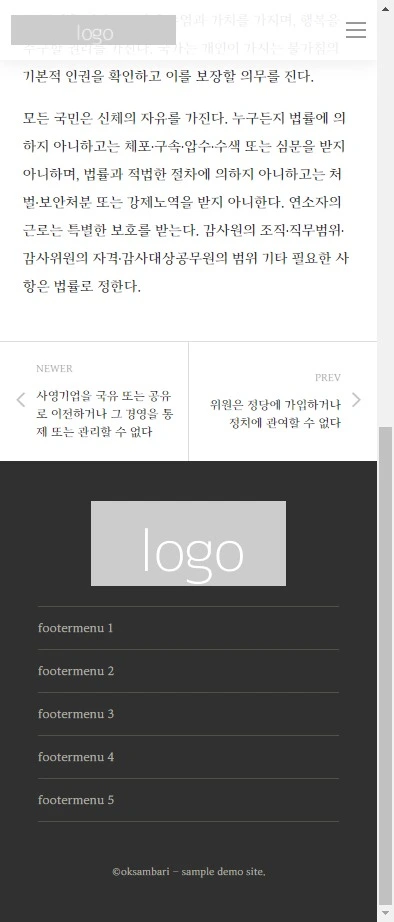This screenshot has height=922, width=394.
Task: Click the PREV label
Action: click(328, 378)
